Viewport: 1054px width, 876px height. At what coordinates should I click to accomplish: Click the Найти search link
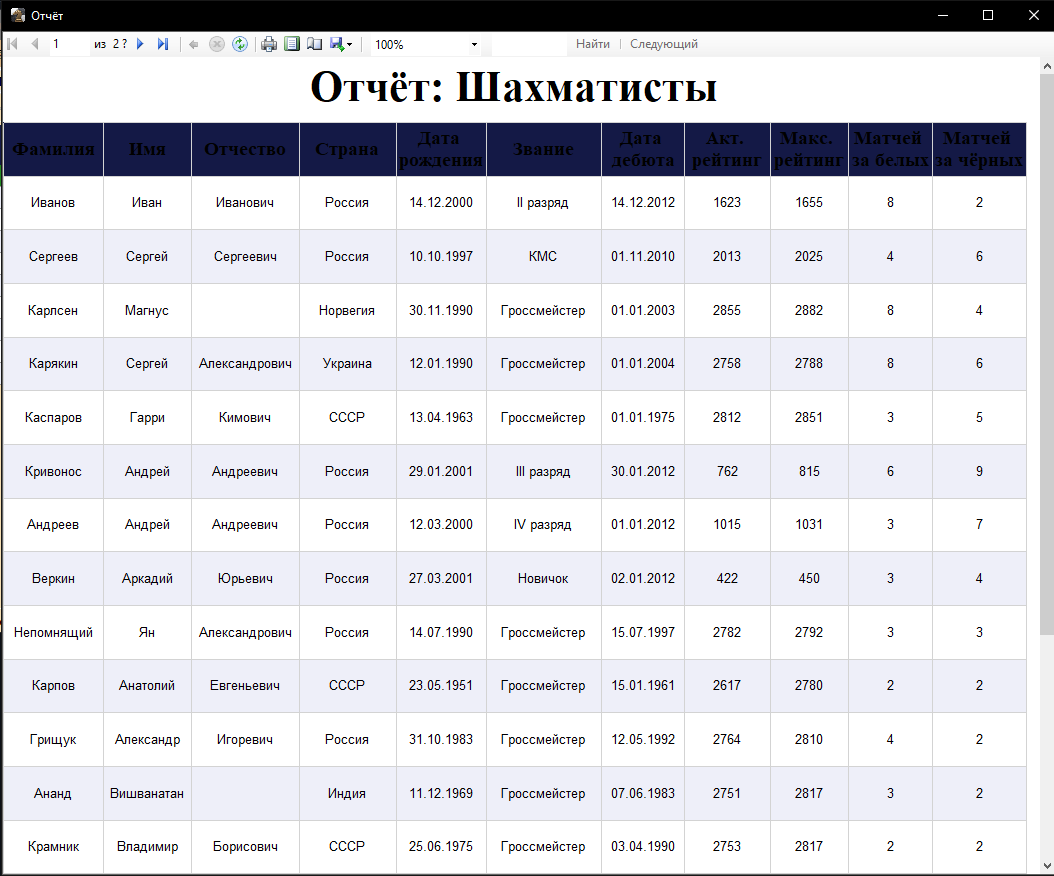pyautogui.click(x=593, y=44)
